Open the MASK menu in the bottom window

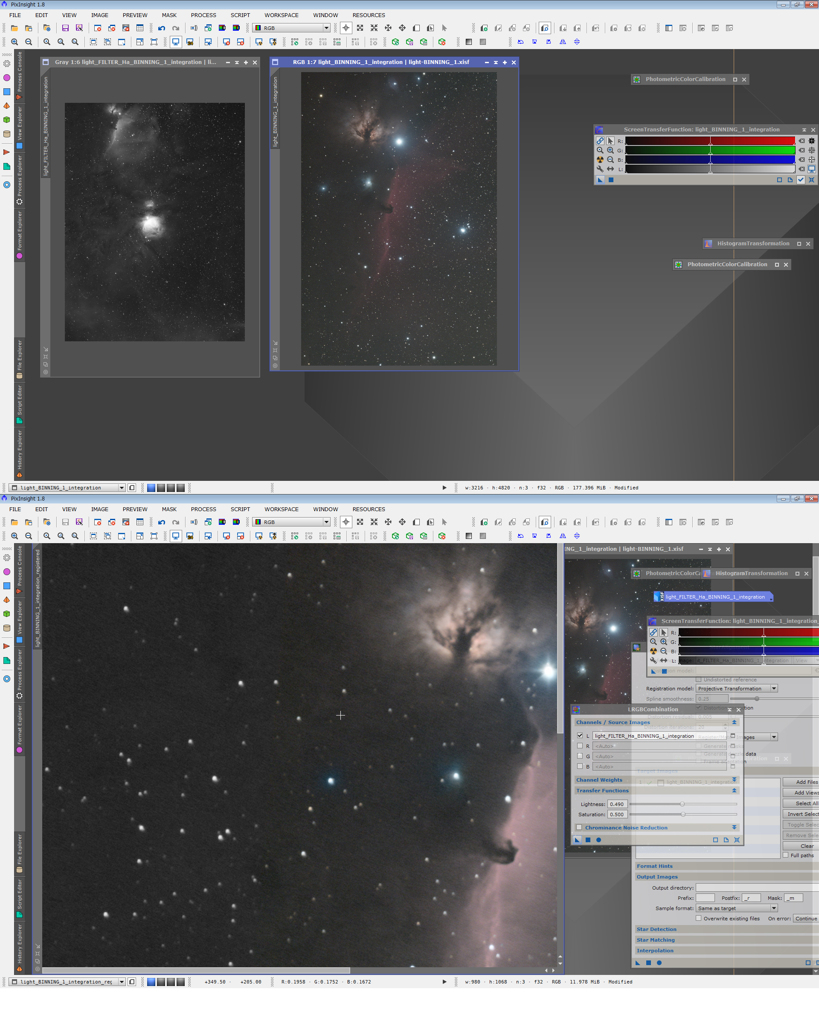[169, 509]
